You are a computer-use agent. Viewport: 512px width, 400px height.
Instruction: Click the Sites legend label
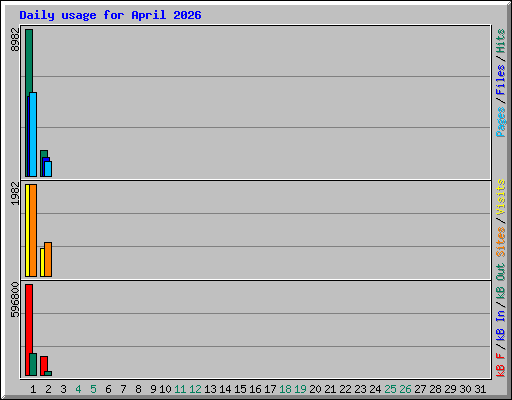[500, 242]
